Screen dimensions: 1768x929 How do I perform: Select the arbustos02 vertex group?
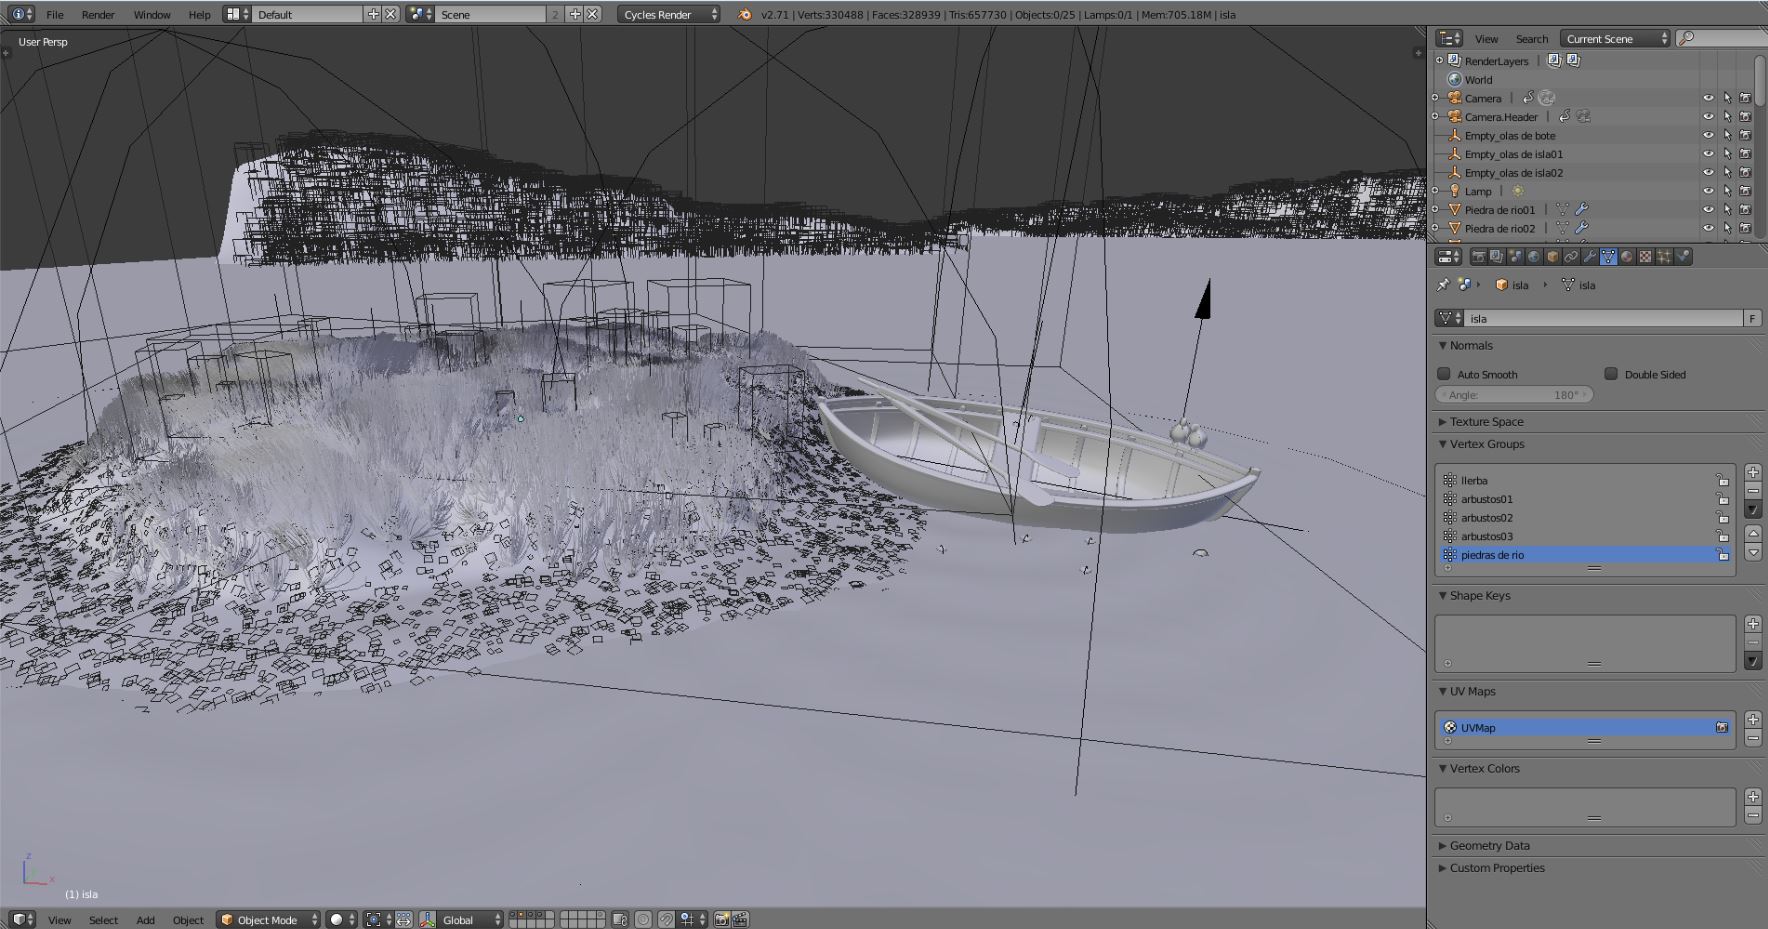coord(1487,518)
